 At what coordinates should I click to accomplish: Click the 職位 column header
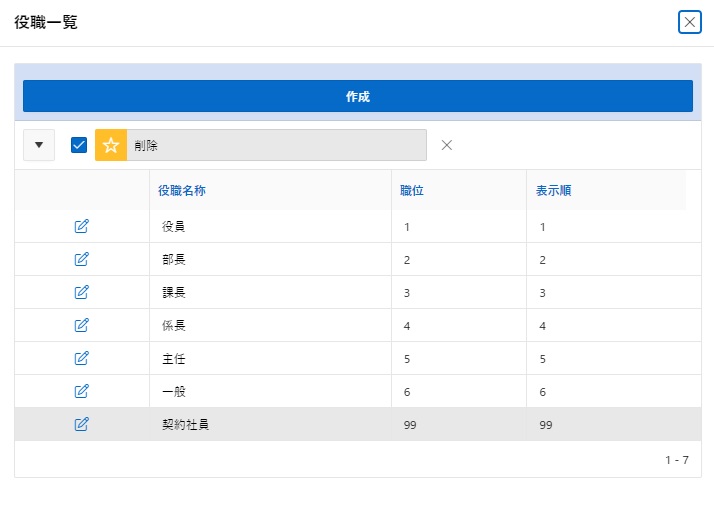(x=412, y=190)
